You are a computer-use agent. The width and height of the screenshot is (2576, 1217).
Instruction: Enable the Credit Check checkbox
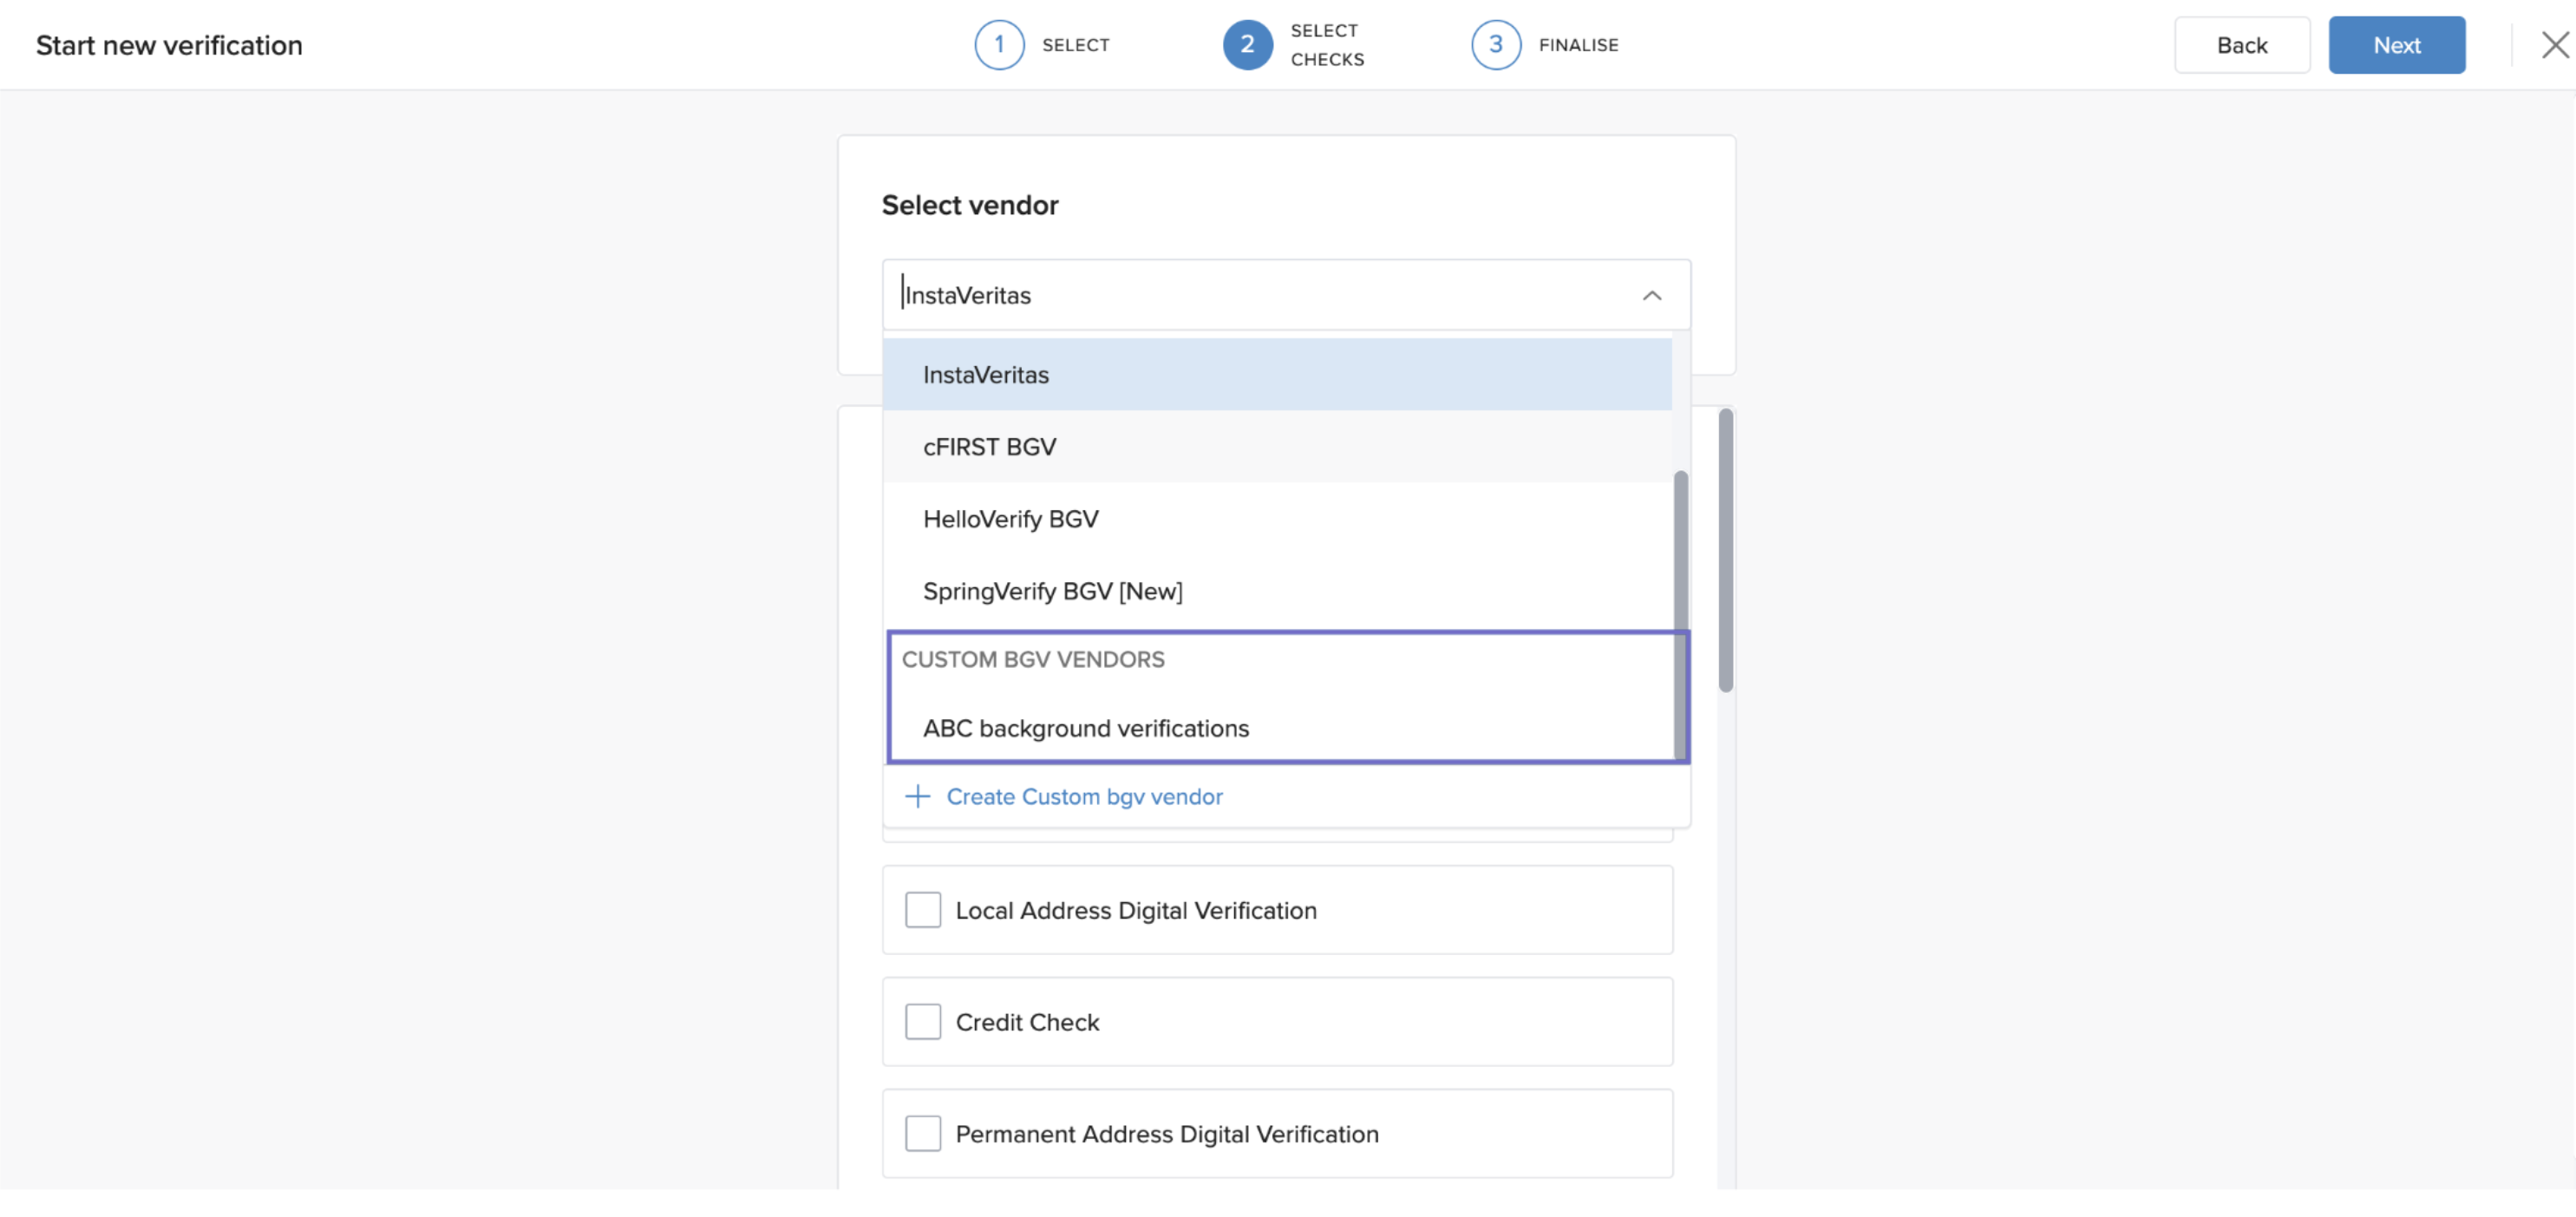(922, 1022)
